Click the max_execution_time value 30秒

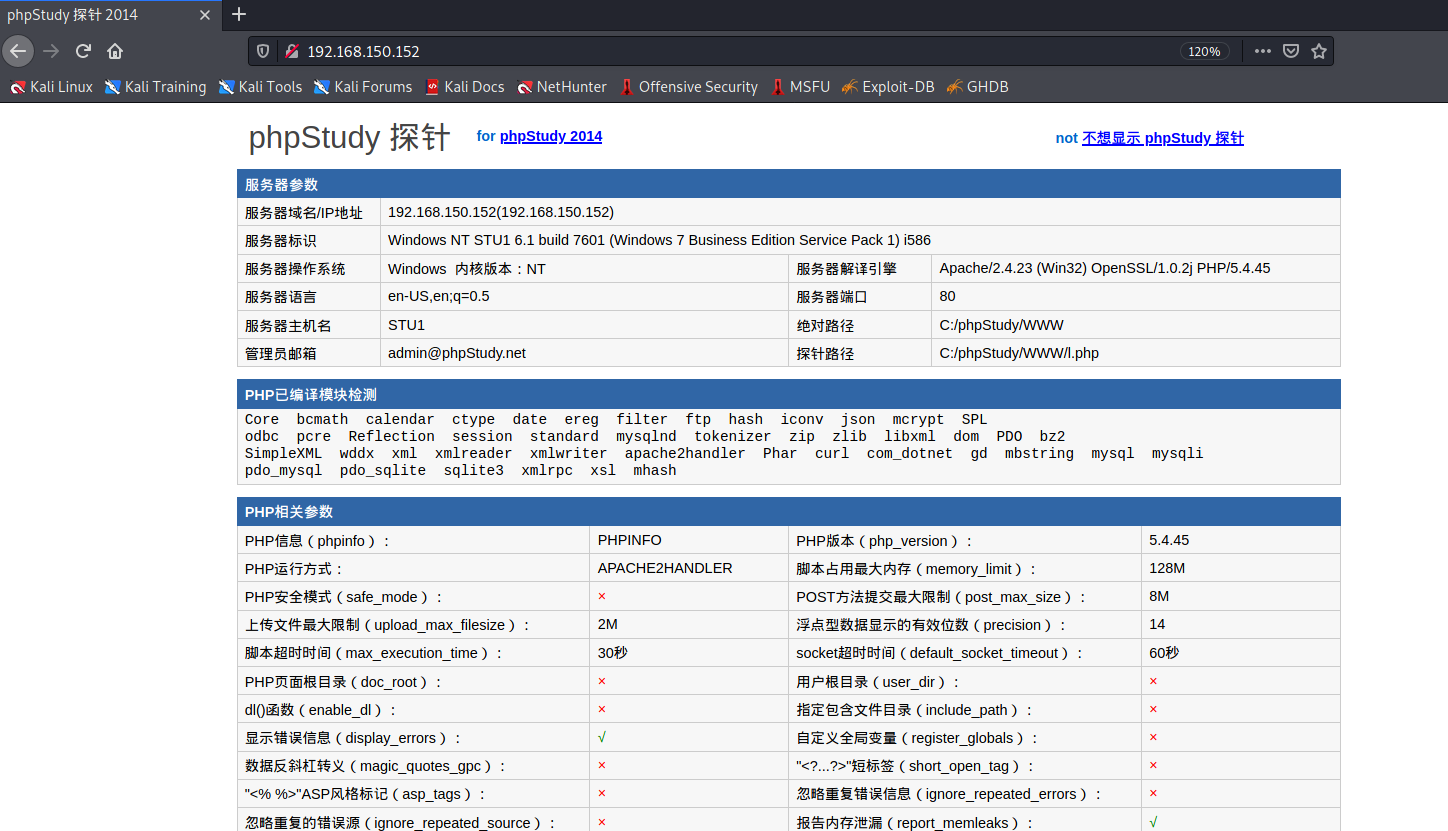point(613,653)
